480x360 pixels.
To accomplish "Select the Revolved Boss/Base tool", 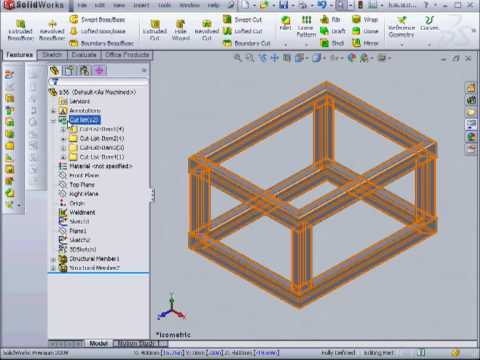I will 52,30.
